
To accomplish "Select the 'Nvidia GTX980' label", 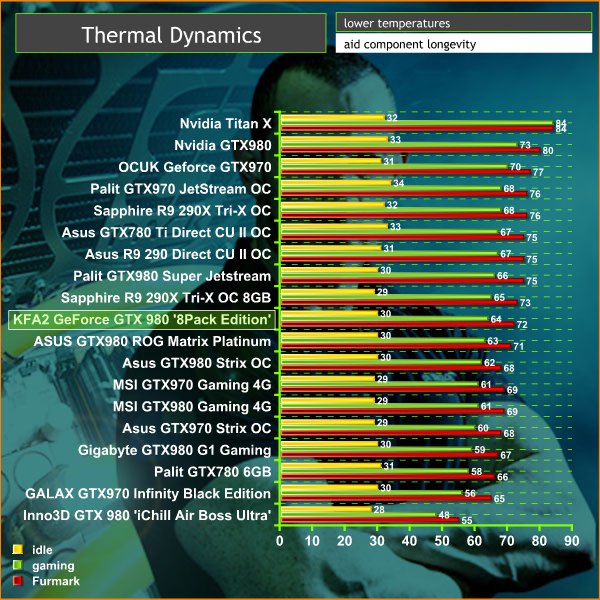I will 223,145.
